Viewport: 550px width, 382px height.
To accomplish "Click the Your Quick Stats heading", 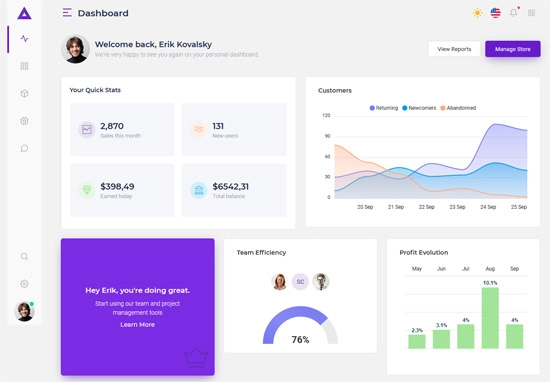I will (x=95, y=90).
